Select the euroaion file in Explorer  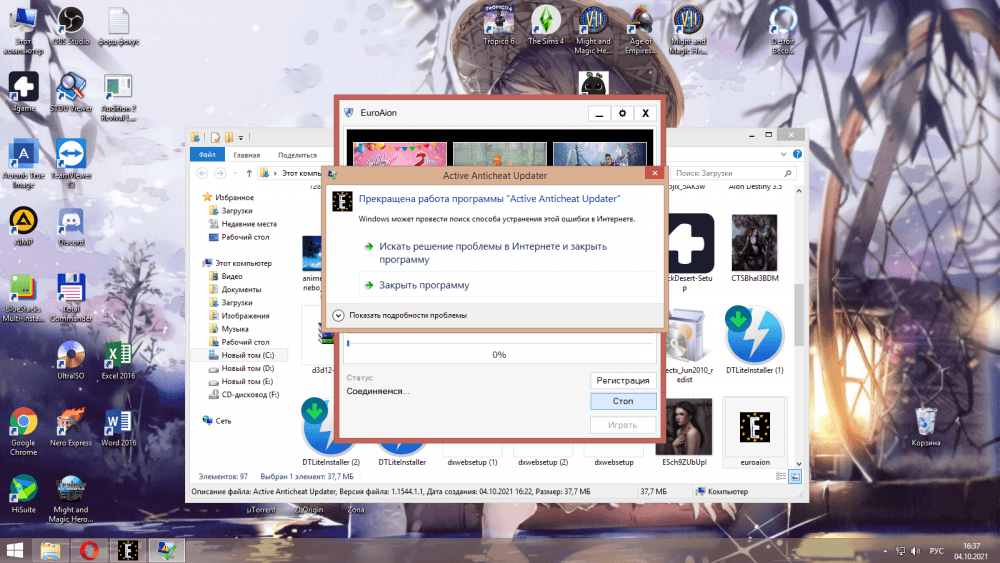tap(755, 428)
